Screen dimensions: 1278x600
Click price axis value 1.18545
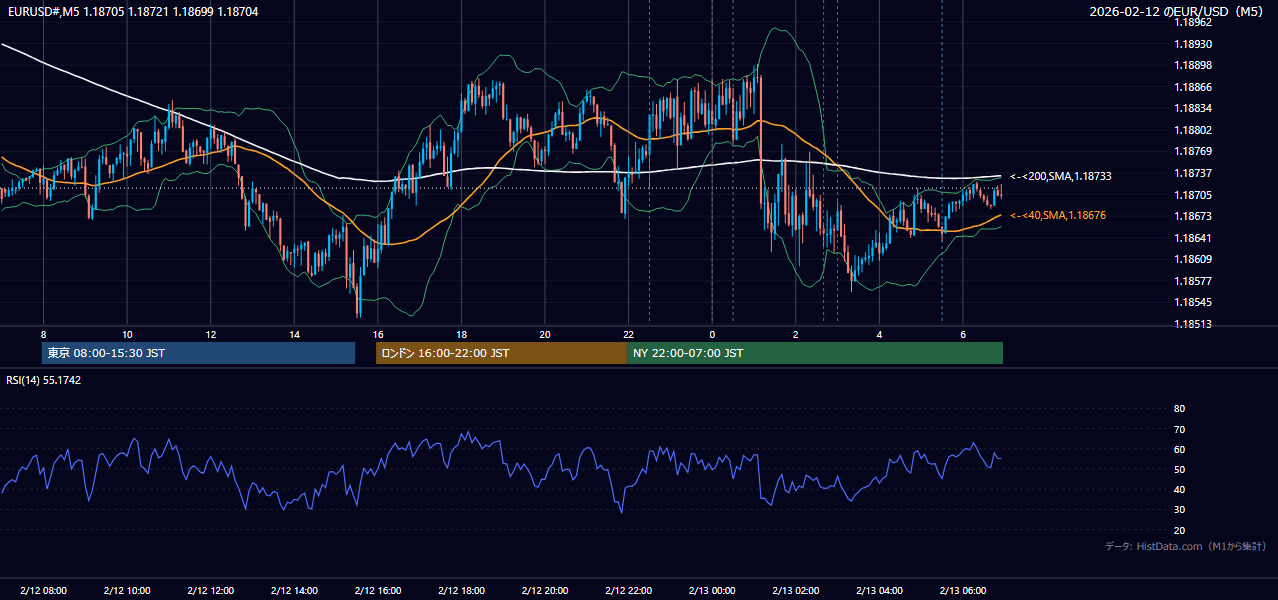pos(1192,302)
